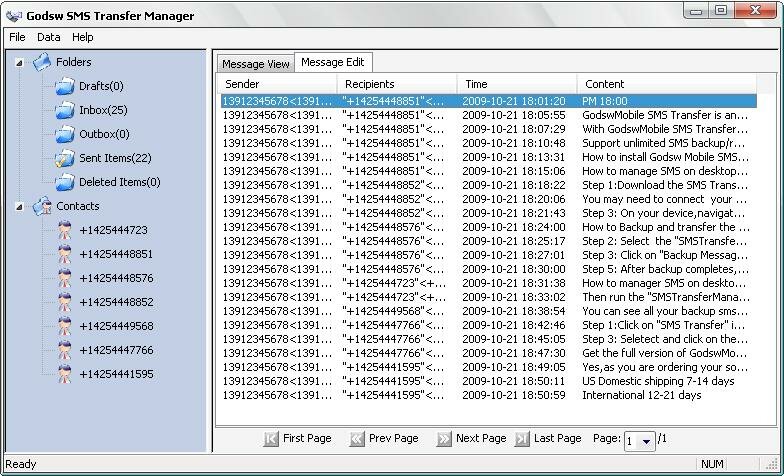
Task: Open the File menu
Action: [x=17, y=37]
